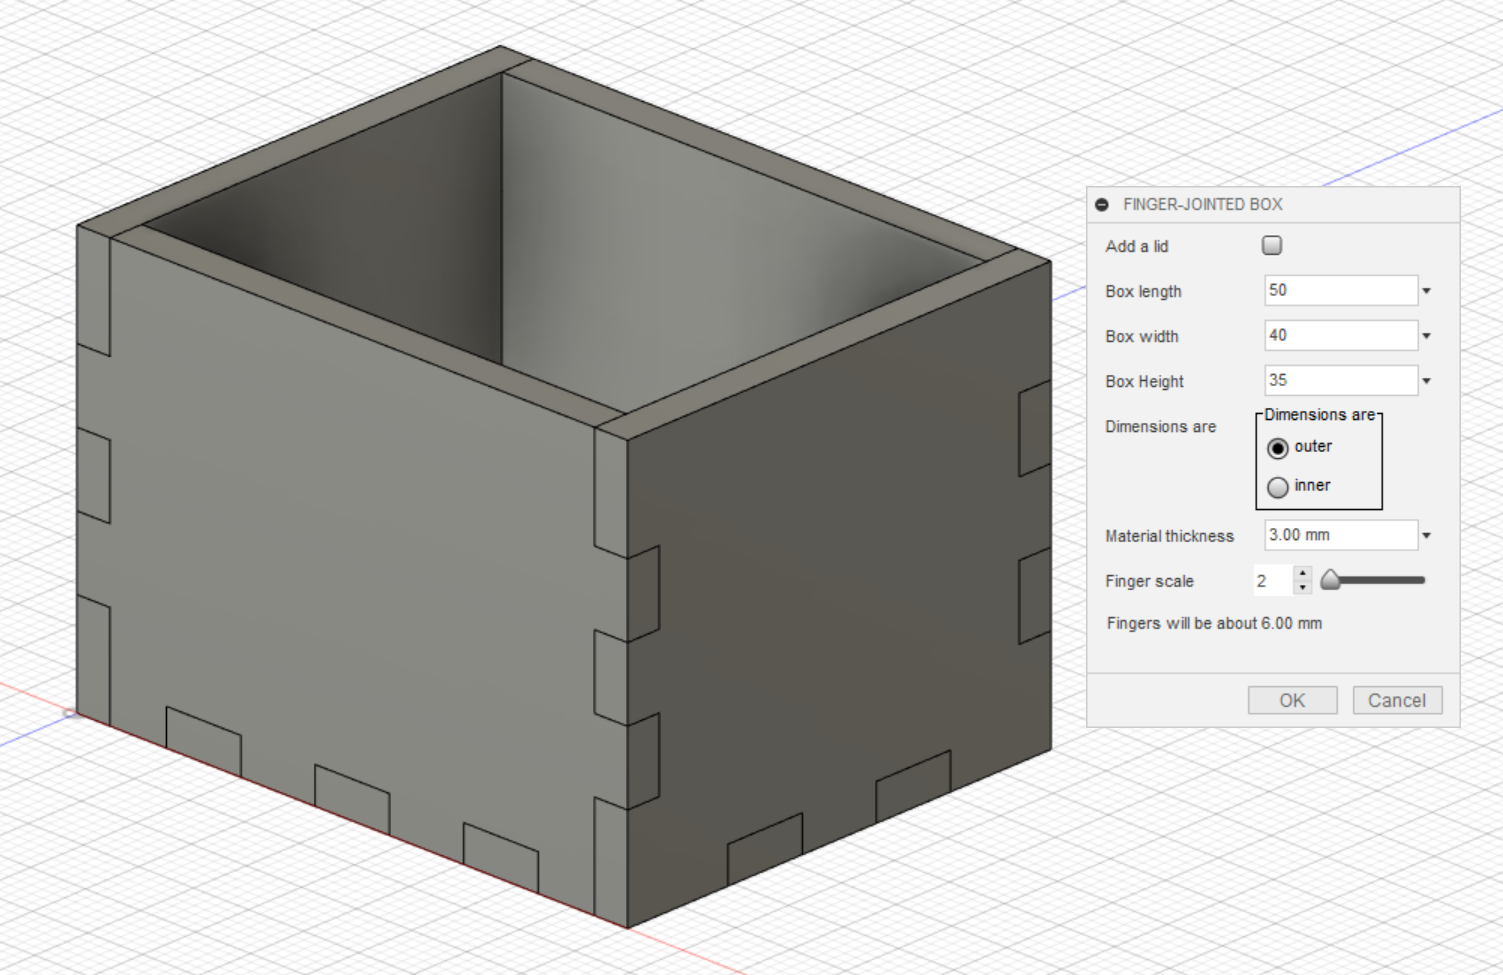Increase Finger scale with up stepper arrow
The height and width of the screenshot is (975, 1503).
(x=1302, y=574)
